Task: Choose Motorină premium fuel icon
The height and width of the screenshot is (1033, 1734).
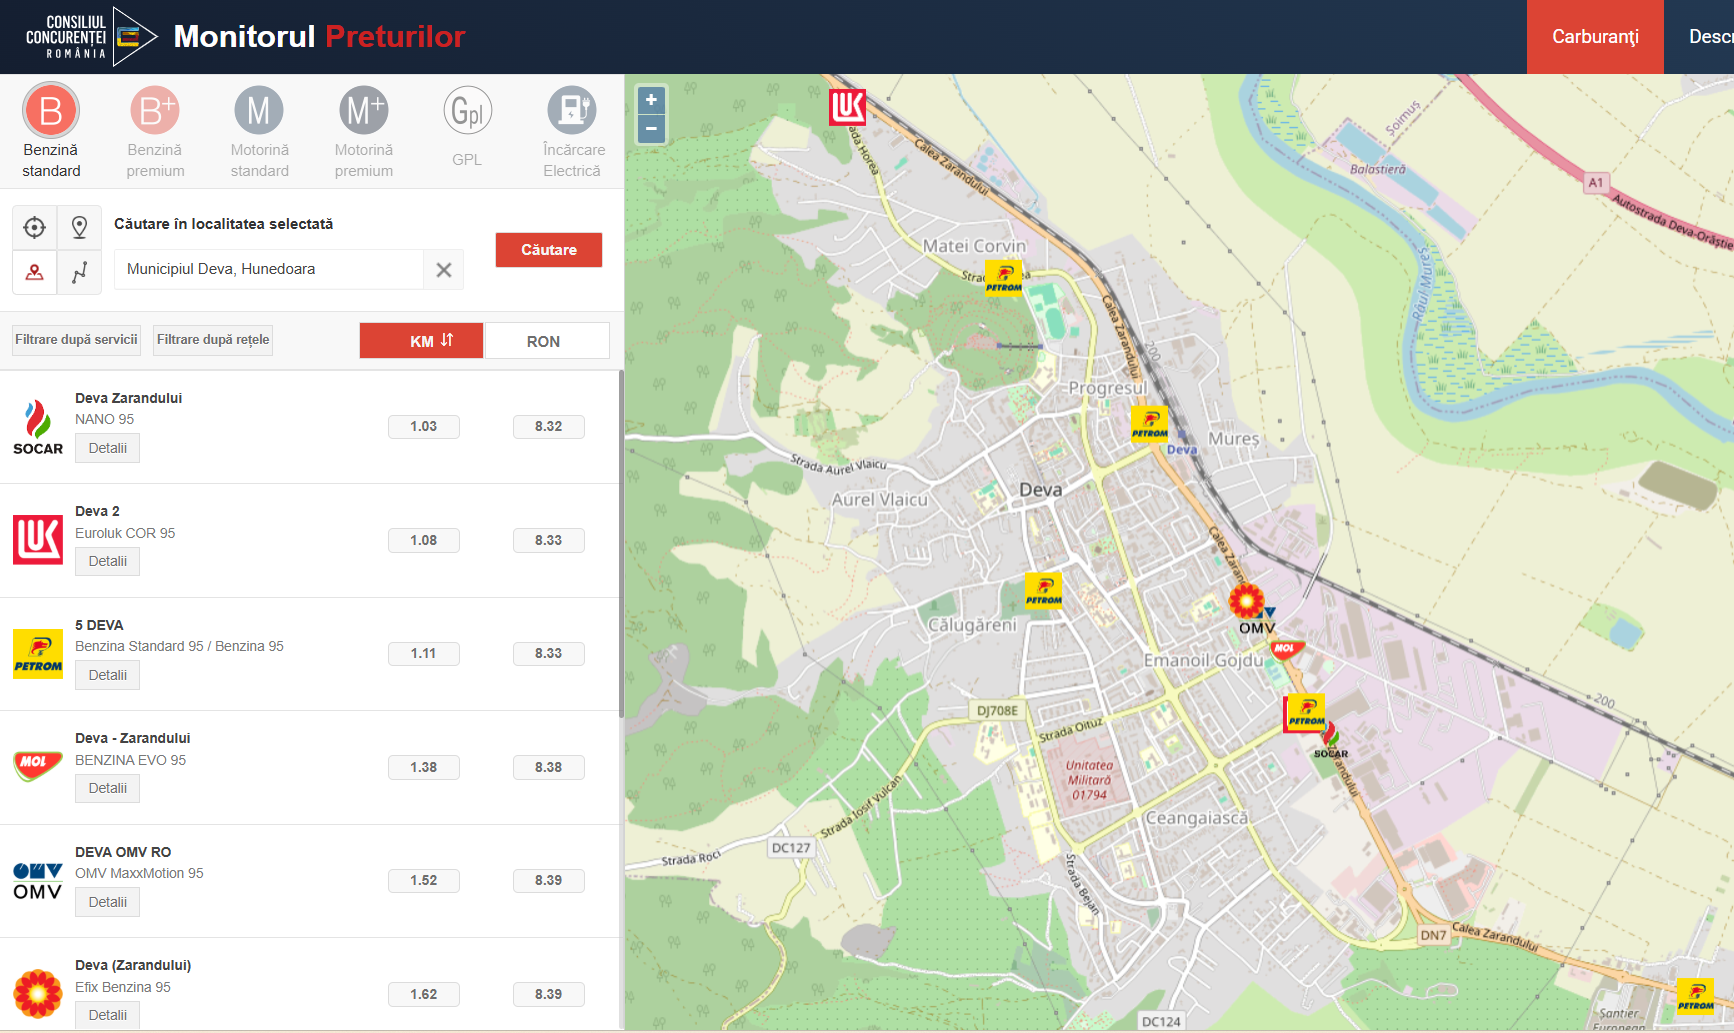Action: [x=363, y=111]
